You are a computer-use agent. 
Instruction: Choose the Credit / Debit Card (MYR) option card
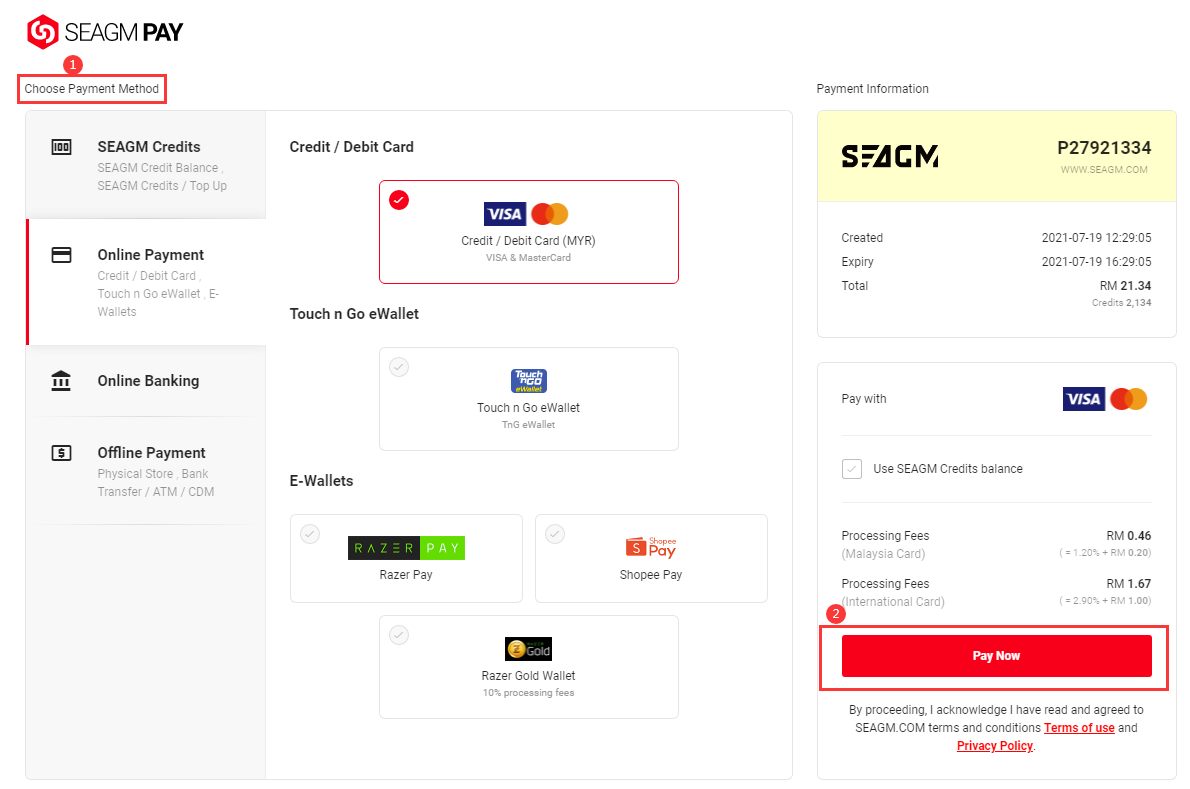pos(529,232)
